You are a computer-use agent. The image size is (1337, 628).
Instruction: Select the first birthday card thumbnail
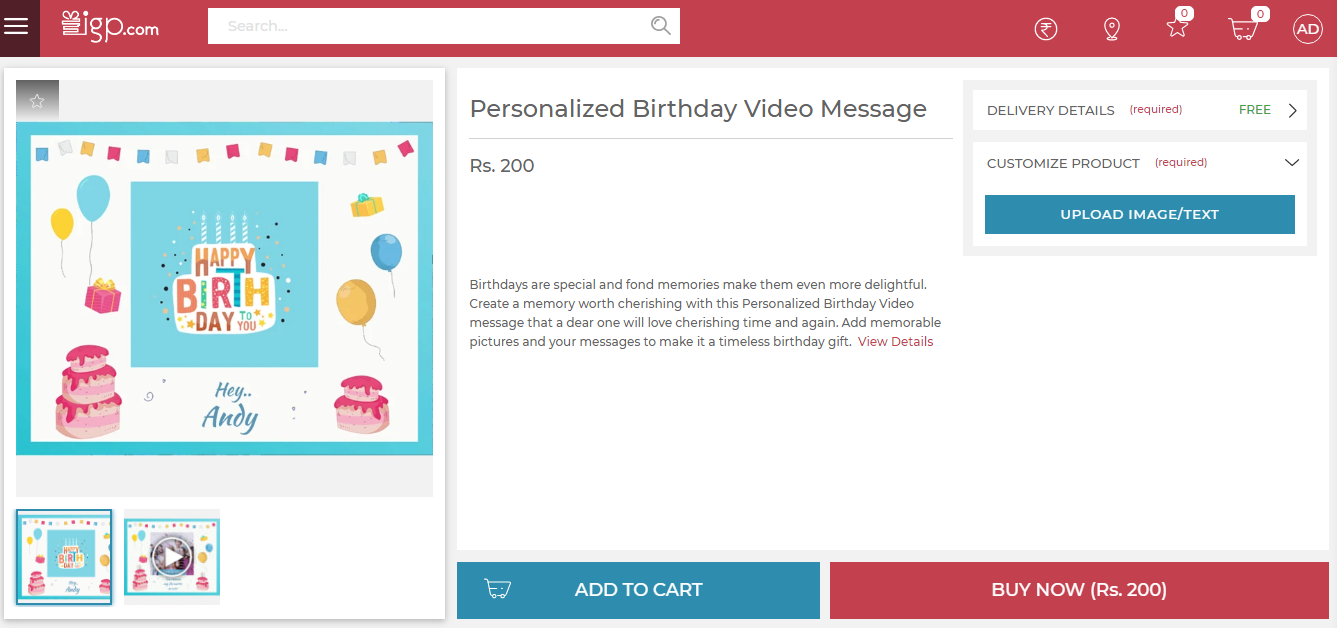coord(64,557)
